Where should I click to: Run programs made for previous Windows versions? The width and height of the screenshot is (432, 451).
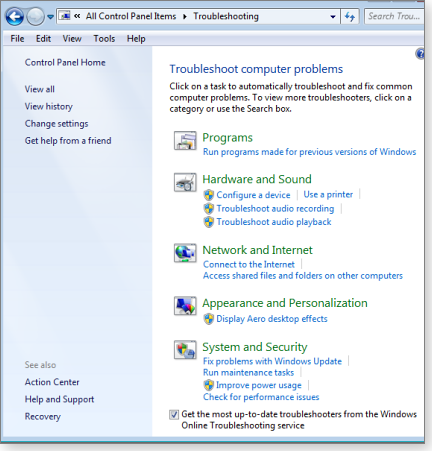pyautogui.click(x=310, y=152)
